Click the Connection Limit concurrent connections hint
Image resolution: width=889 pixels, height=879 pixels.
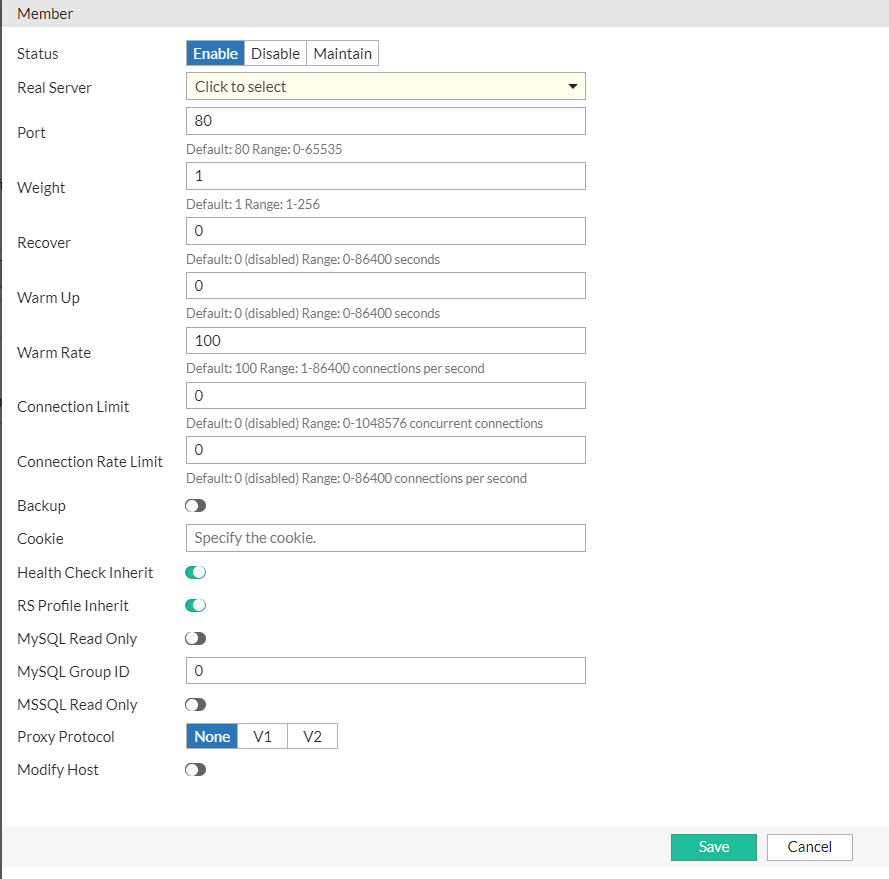[x=365, y=424]
